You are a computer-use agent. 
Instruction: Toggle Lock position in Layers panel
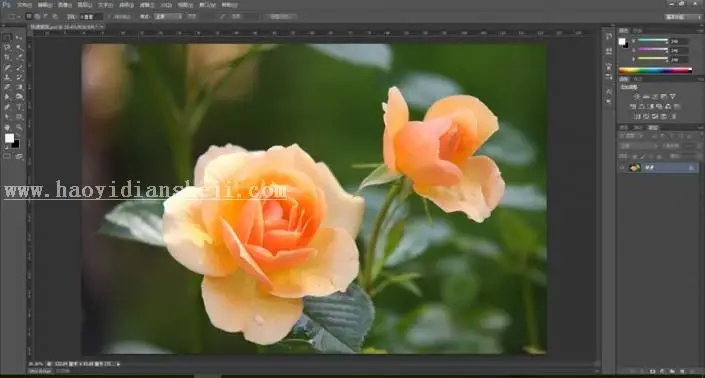[651, 156]
